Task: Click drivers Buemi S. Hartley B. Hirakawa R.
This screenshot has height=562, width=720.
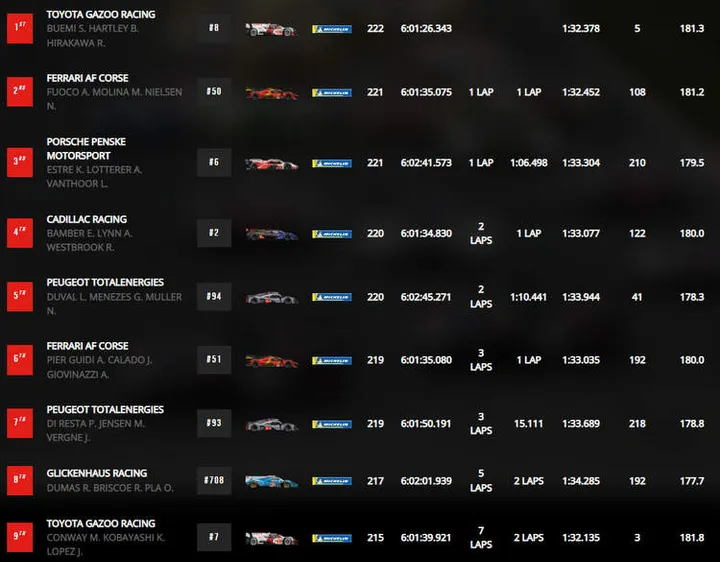Action: click(x=92, y=35)
